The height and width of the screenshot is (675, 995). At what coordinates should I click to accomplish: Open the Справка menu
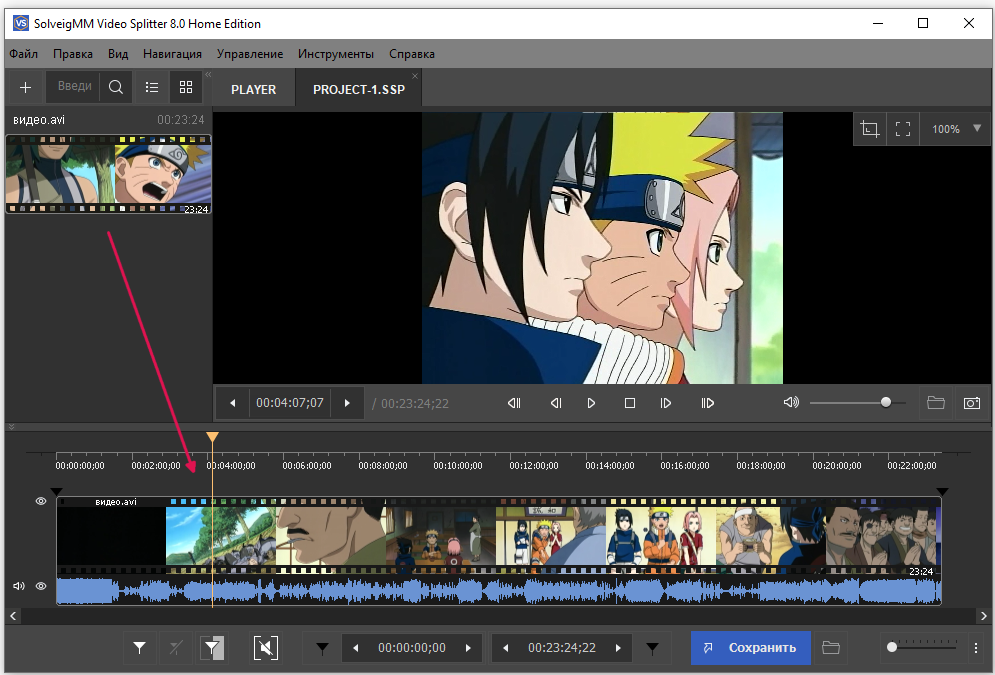click(412, 54)
